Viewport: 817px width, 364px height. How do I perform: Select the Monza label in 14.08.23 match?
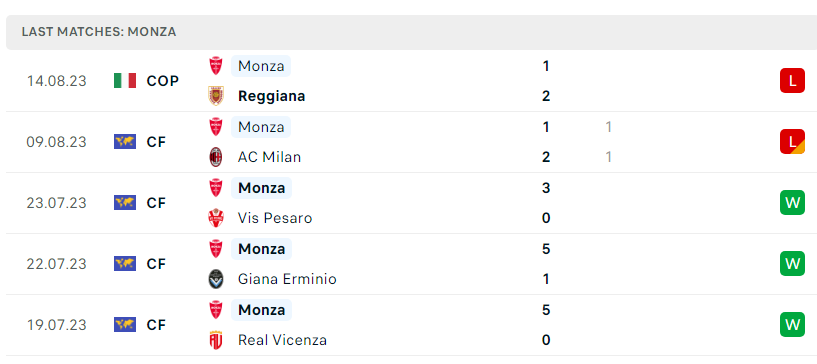coord(261,66)
